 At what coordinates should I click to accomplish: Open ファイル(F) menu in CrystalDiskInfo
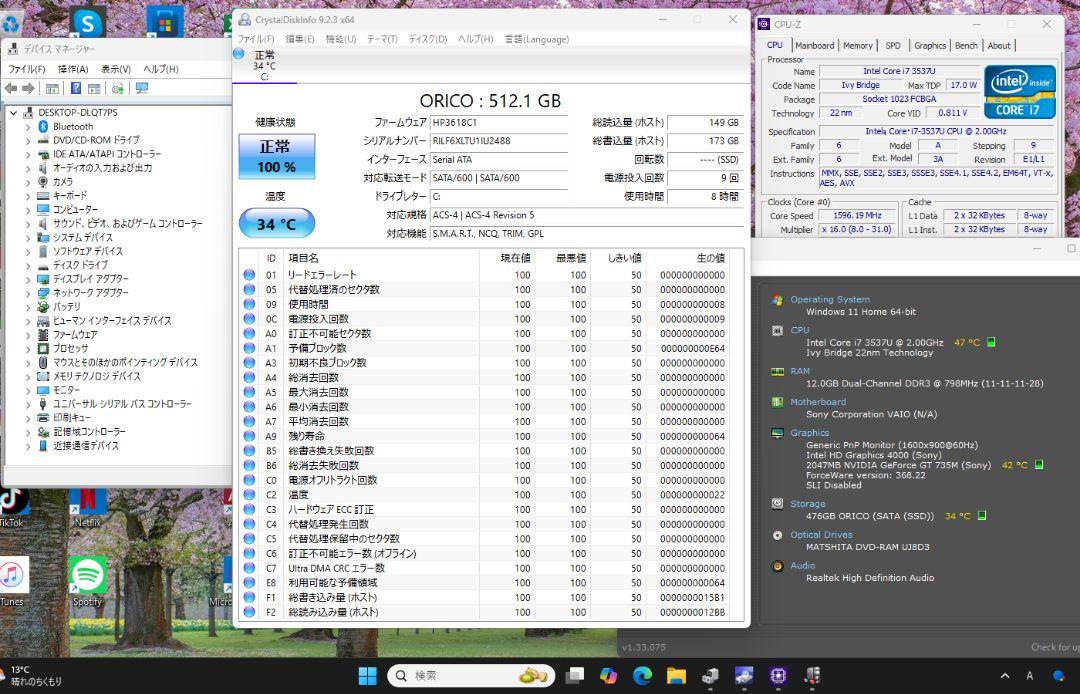[x=256, y=39]
